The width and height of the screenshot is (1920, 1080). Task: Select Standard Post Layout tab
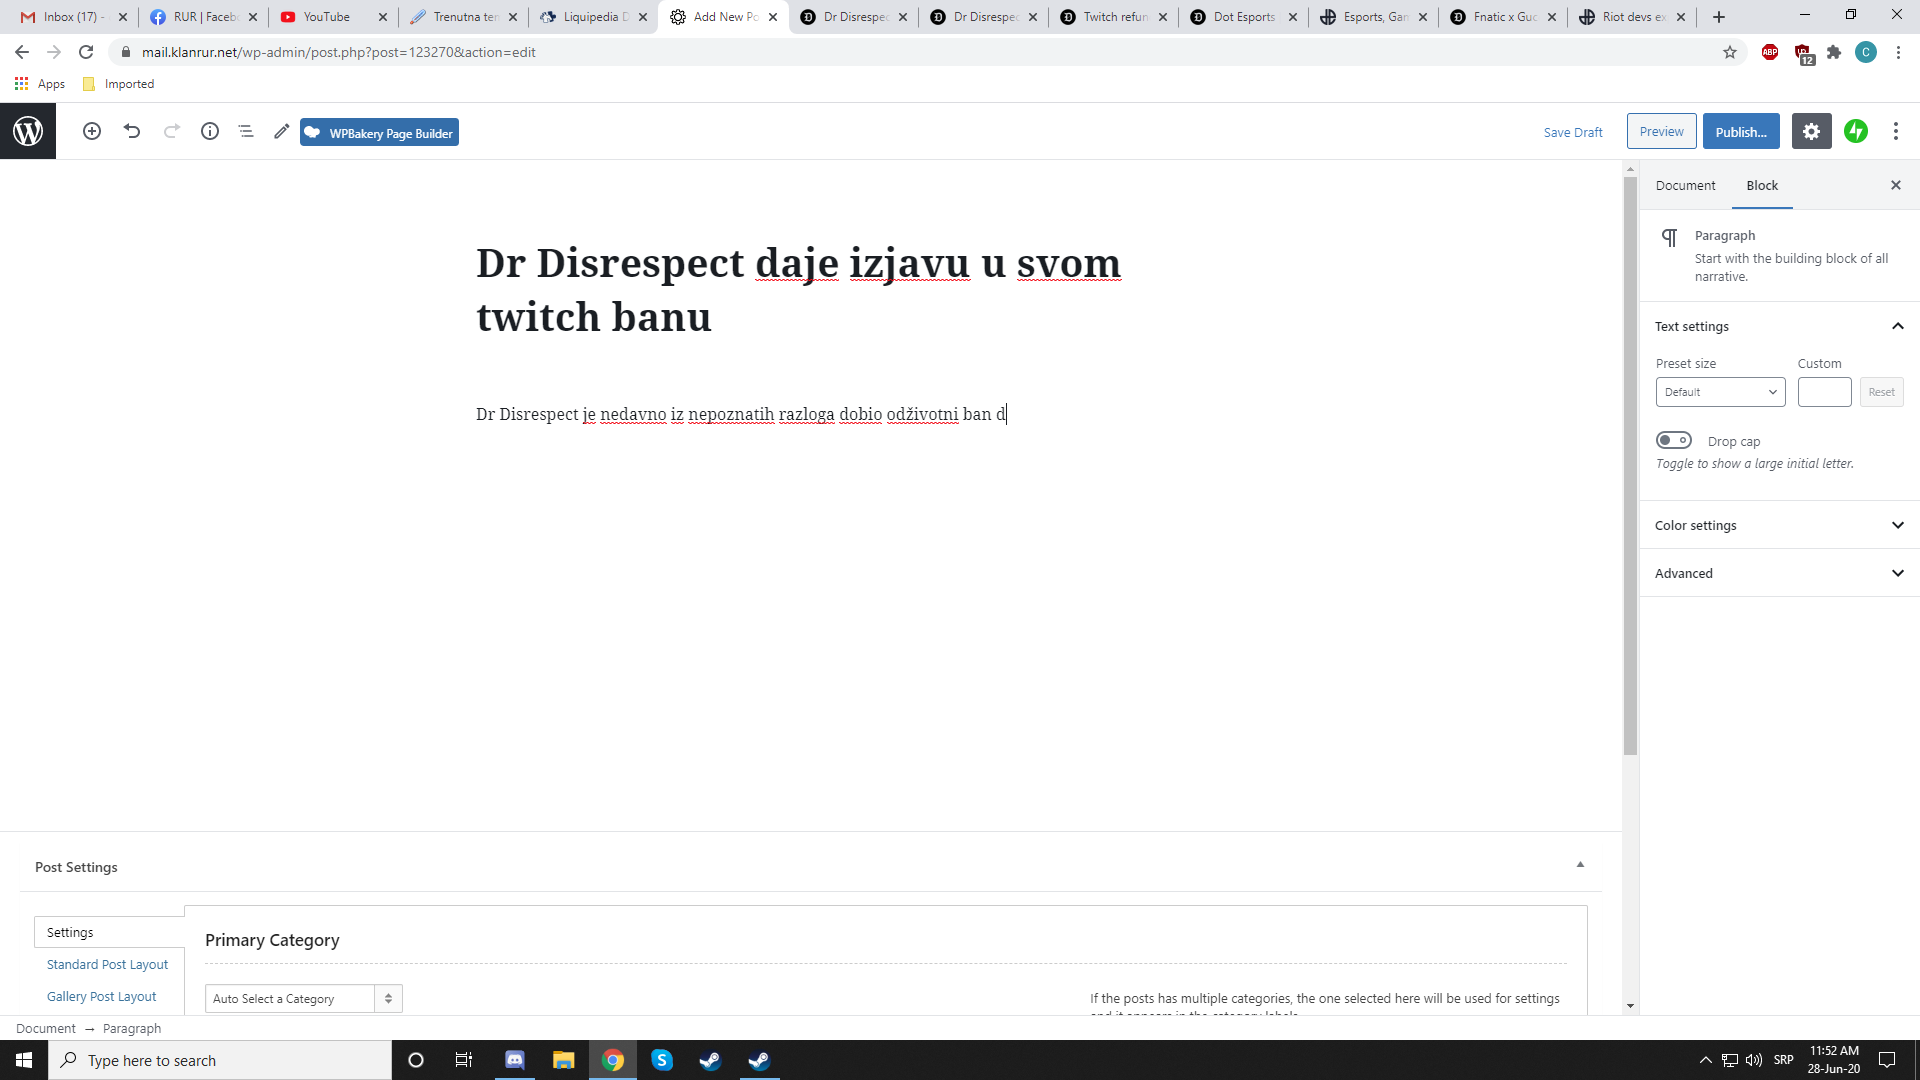[107, 964]
